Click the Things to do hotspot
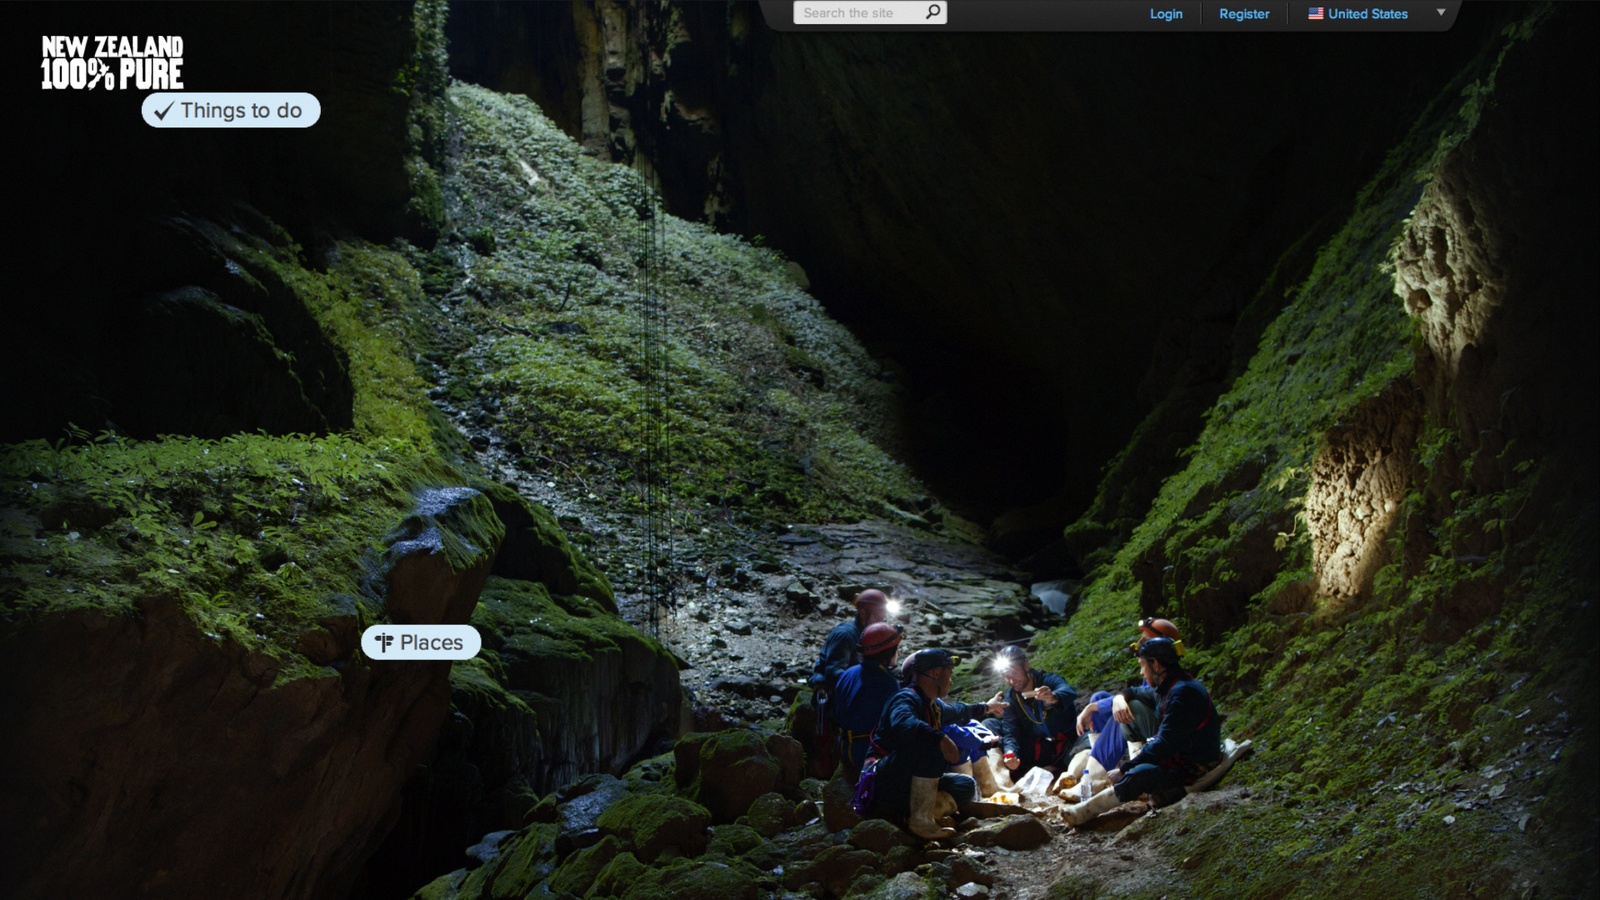 point(231,110)
